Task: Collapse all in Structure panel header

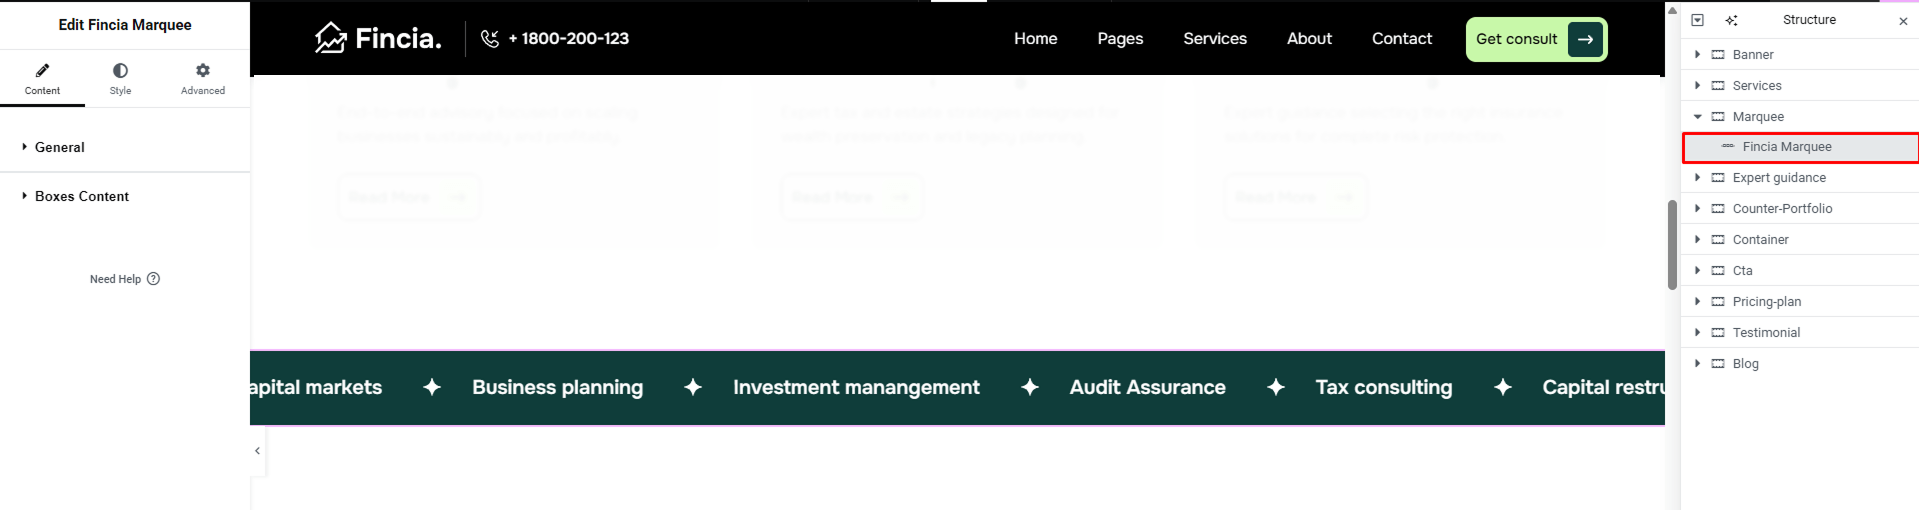Action: [x=1697, y=20]
